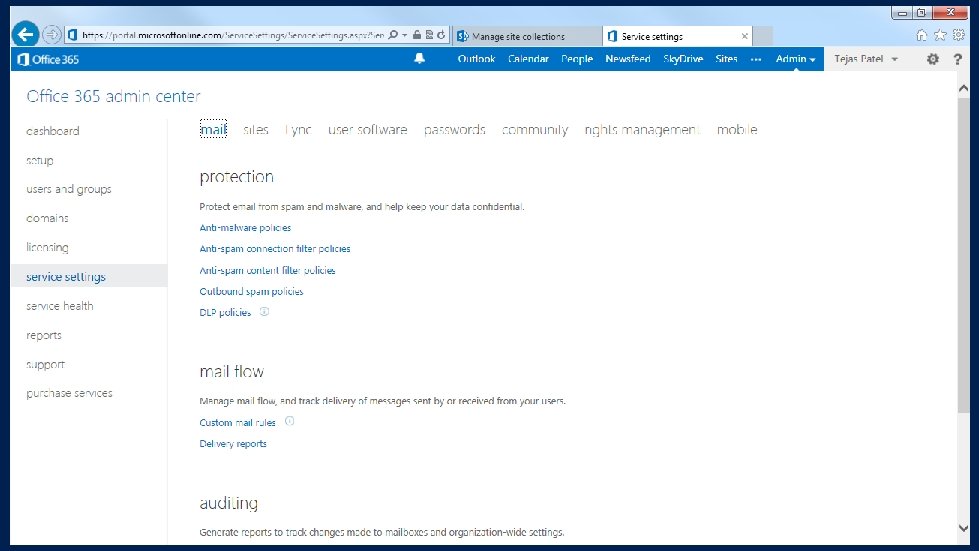Select the mail tab
Viewport: 979px width, 551px height.
(x=213, y=129)
